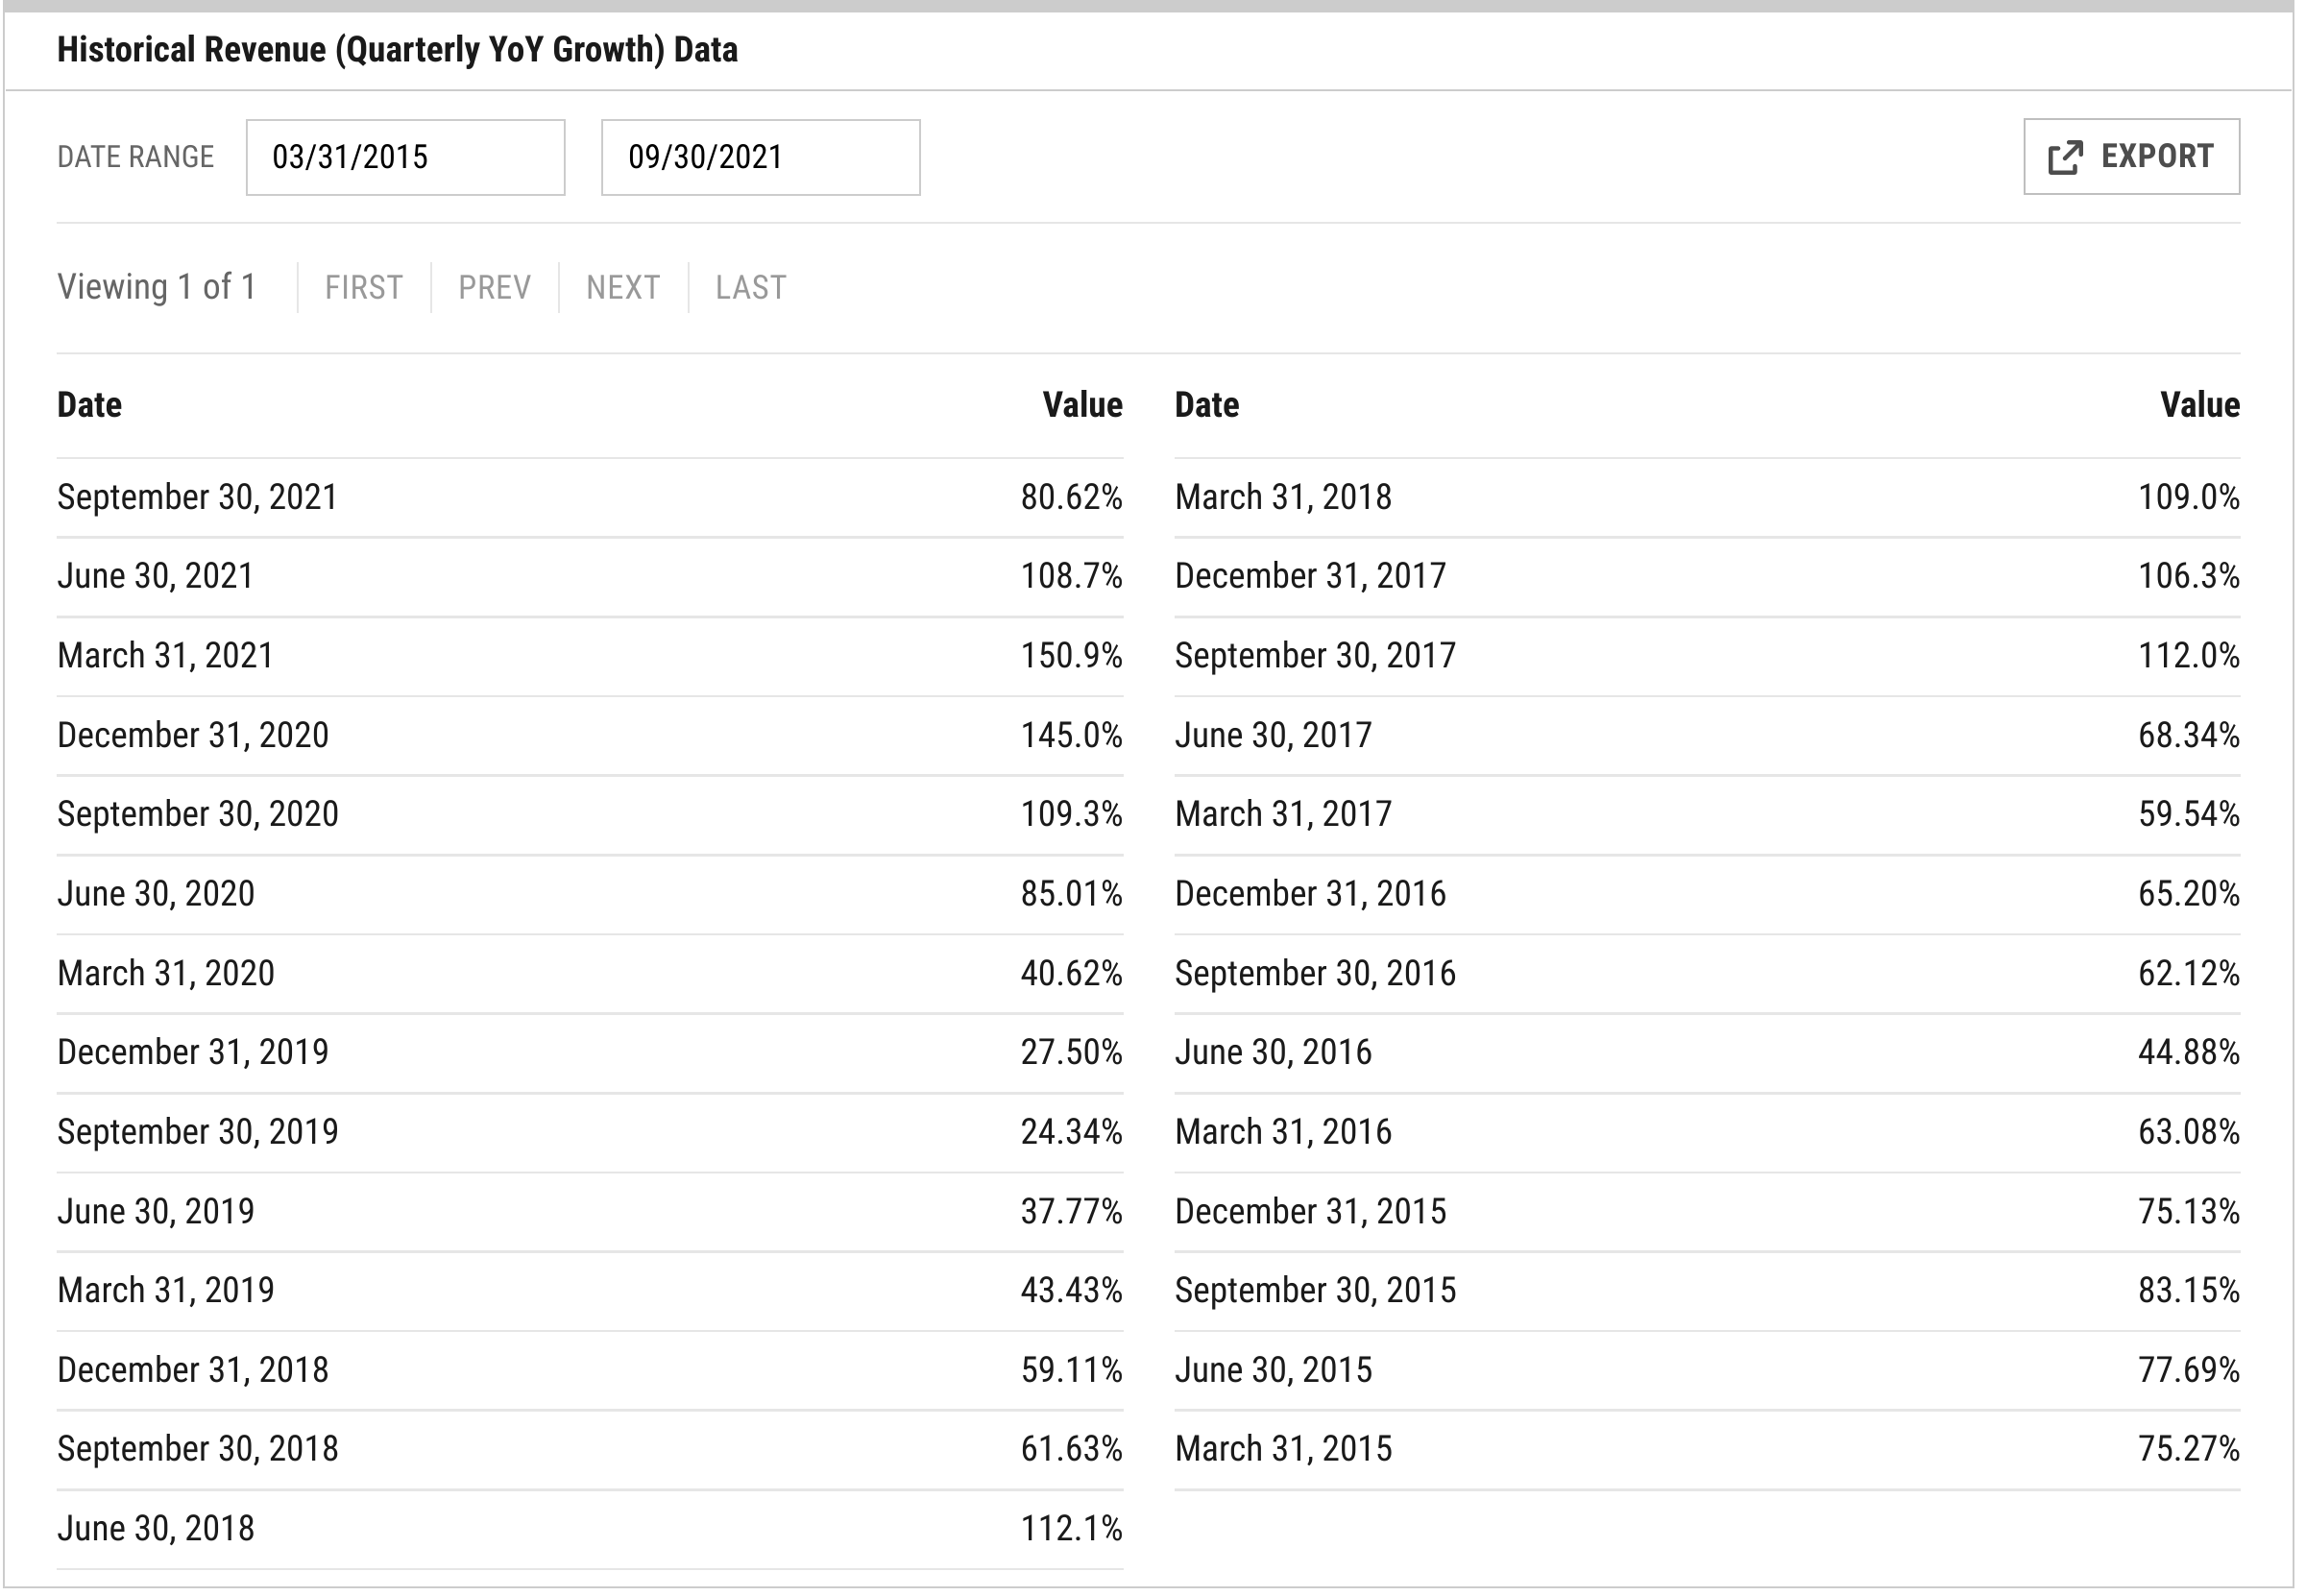Select the September 30, 2019 date
The height and width of the screenshot is (1596, 2306).
pos(198,1132)
